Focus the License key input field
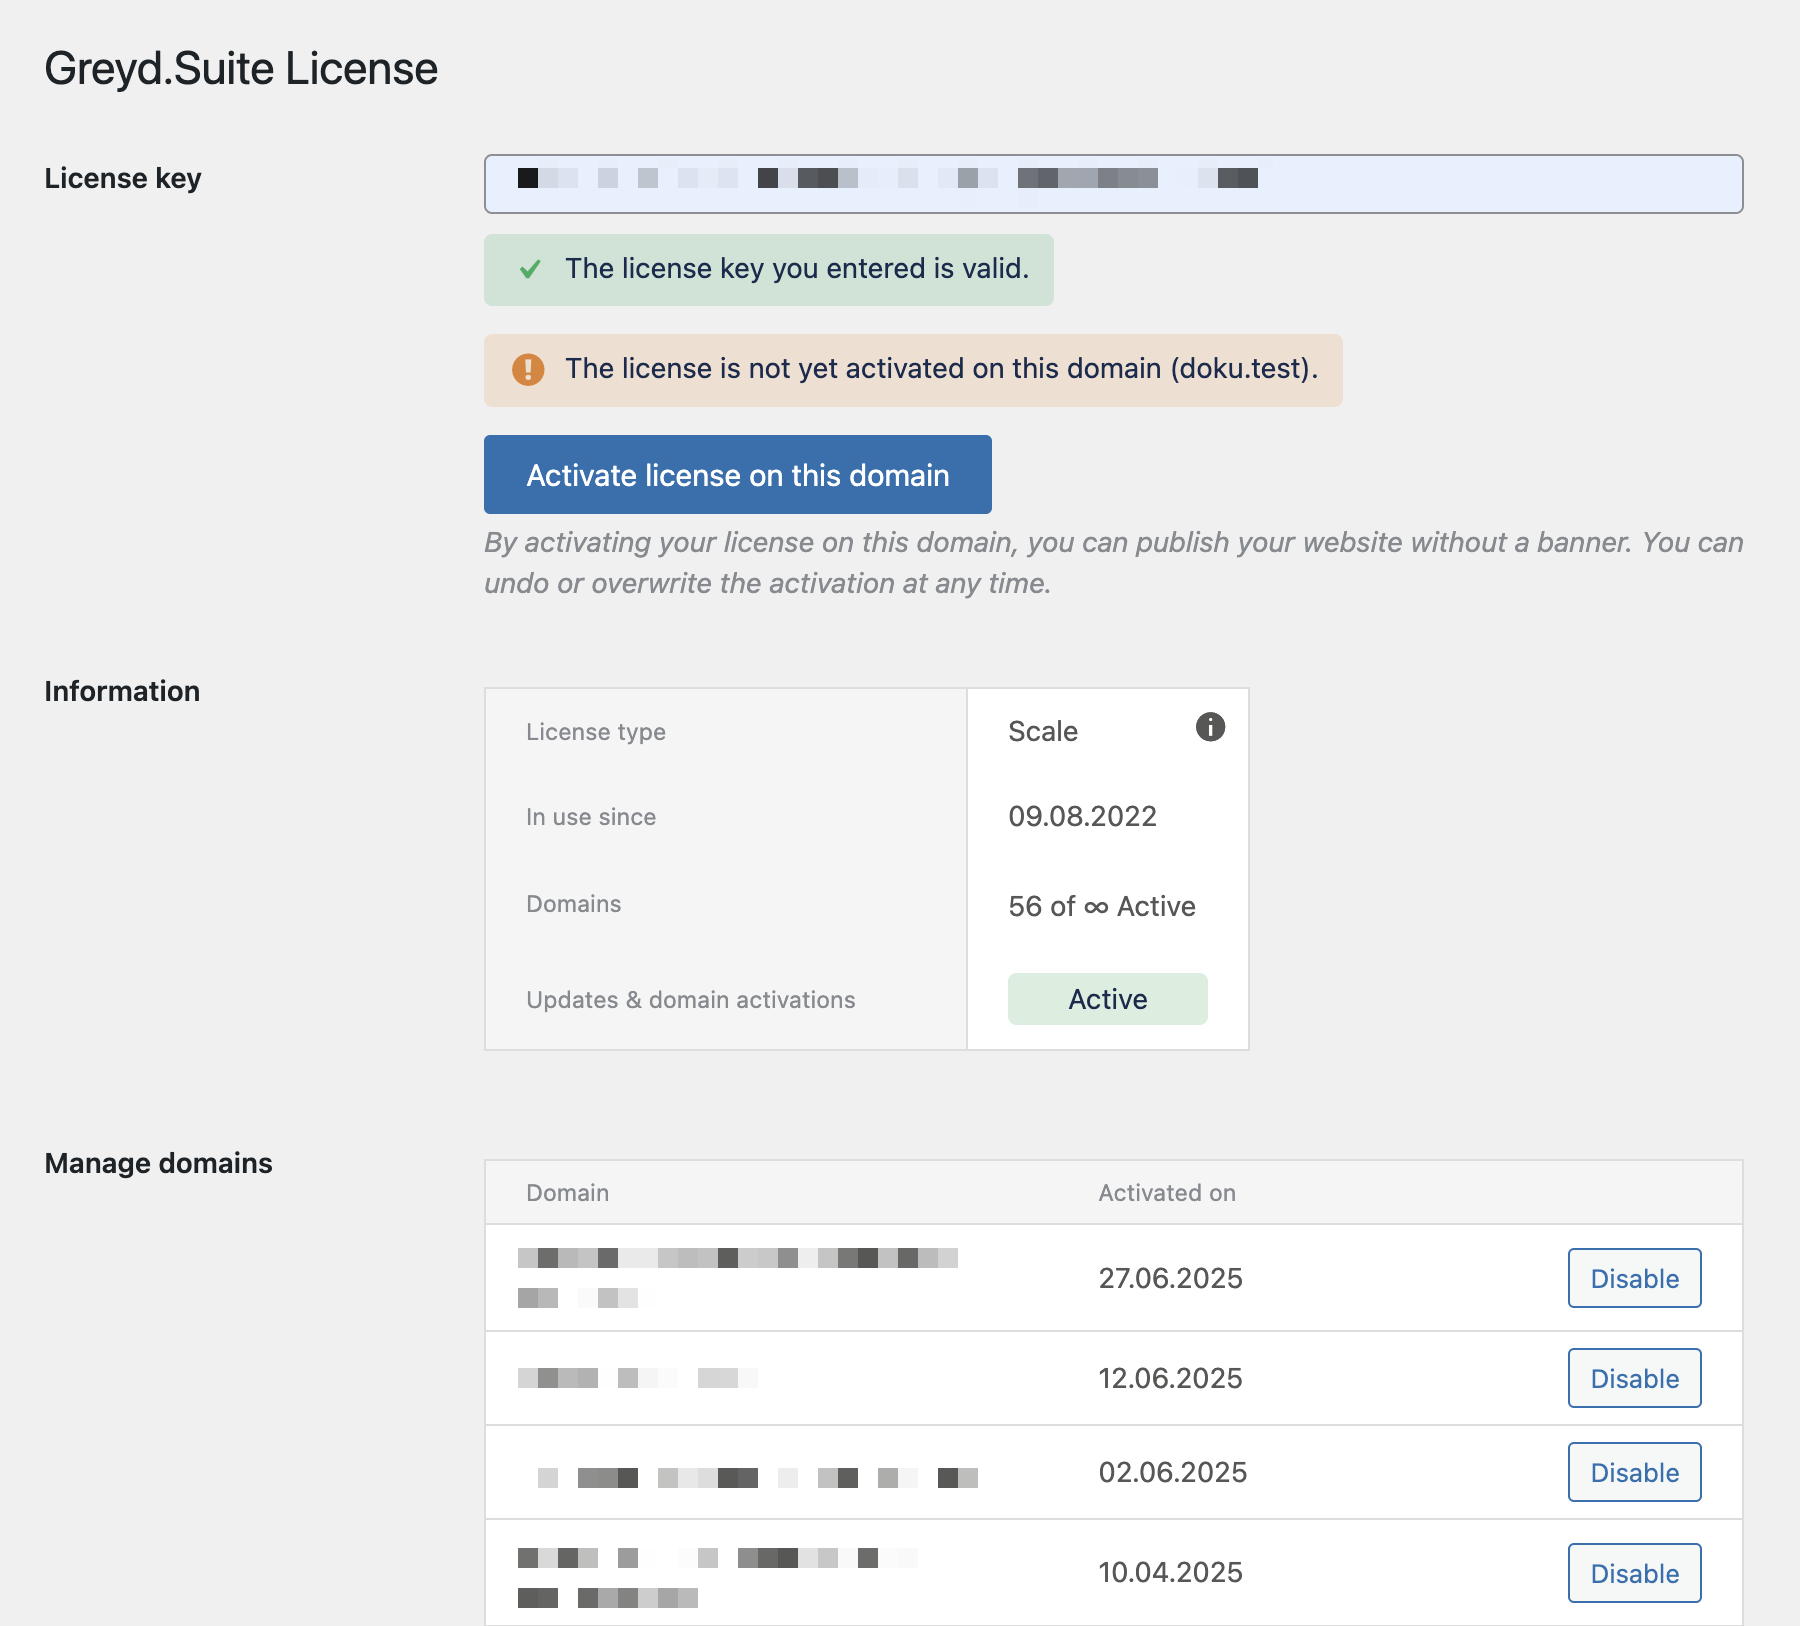This screenshot has width=1800, height=1626. point(1113,184)
